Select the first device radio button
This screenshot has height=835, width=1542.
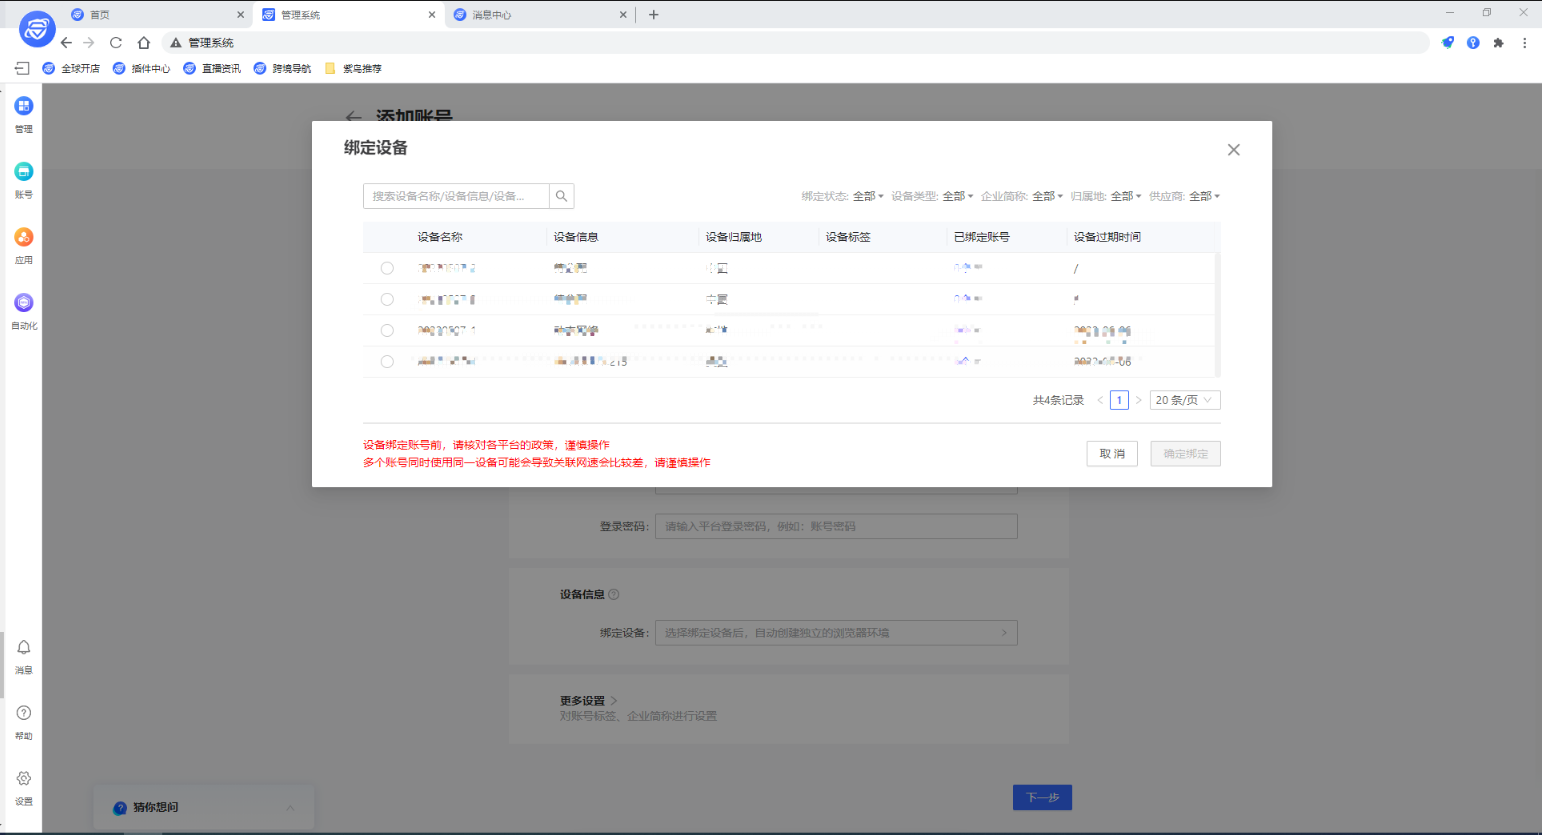tap(387, 267)
